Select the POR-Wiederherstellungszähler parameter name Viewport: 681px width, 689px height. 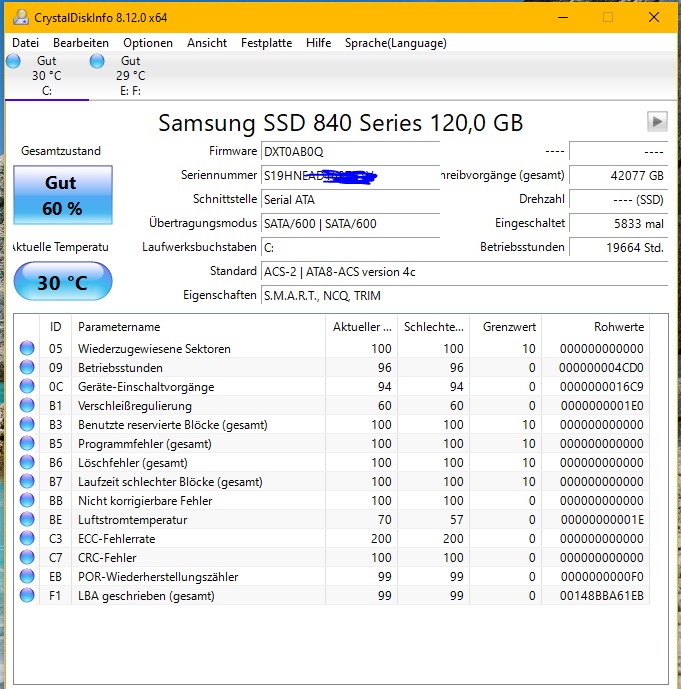pos(158,577)
